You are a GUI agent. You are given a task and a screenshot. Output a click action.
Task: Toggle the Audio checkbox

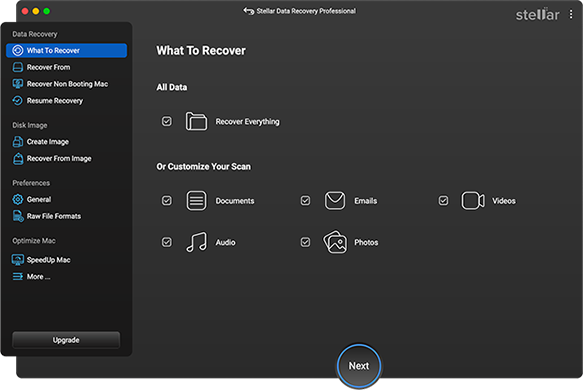167,242
